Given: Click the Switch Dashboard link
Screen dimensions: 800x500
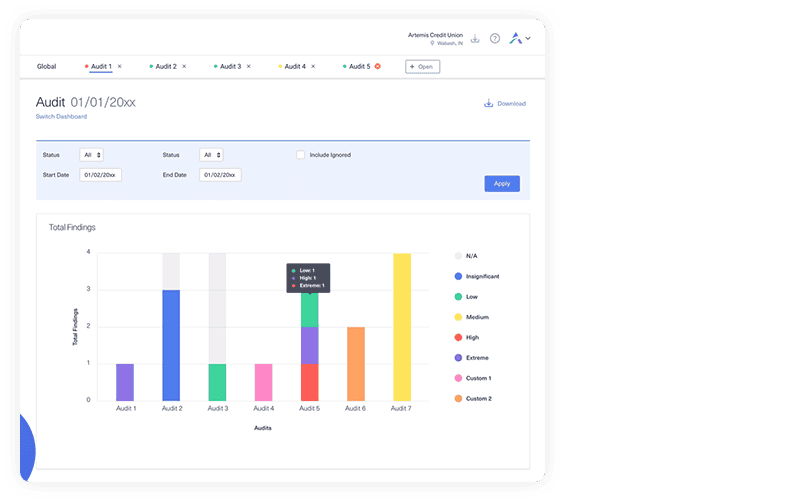Looking at the screenshot, I should pyautogui.click(x=61, y=116).
